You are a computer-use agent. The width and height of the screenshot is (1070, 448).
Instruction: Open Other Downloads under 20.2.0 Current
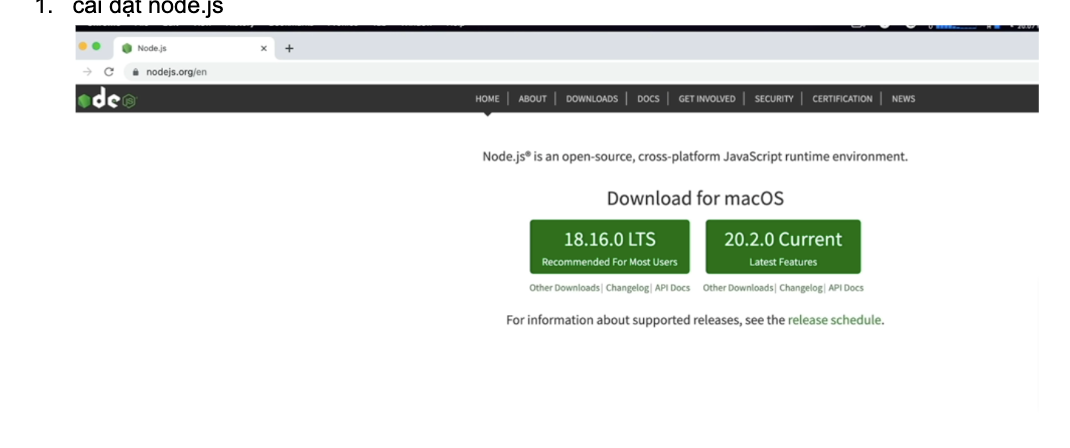[x=738, y=288]
